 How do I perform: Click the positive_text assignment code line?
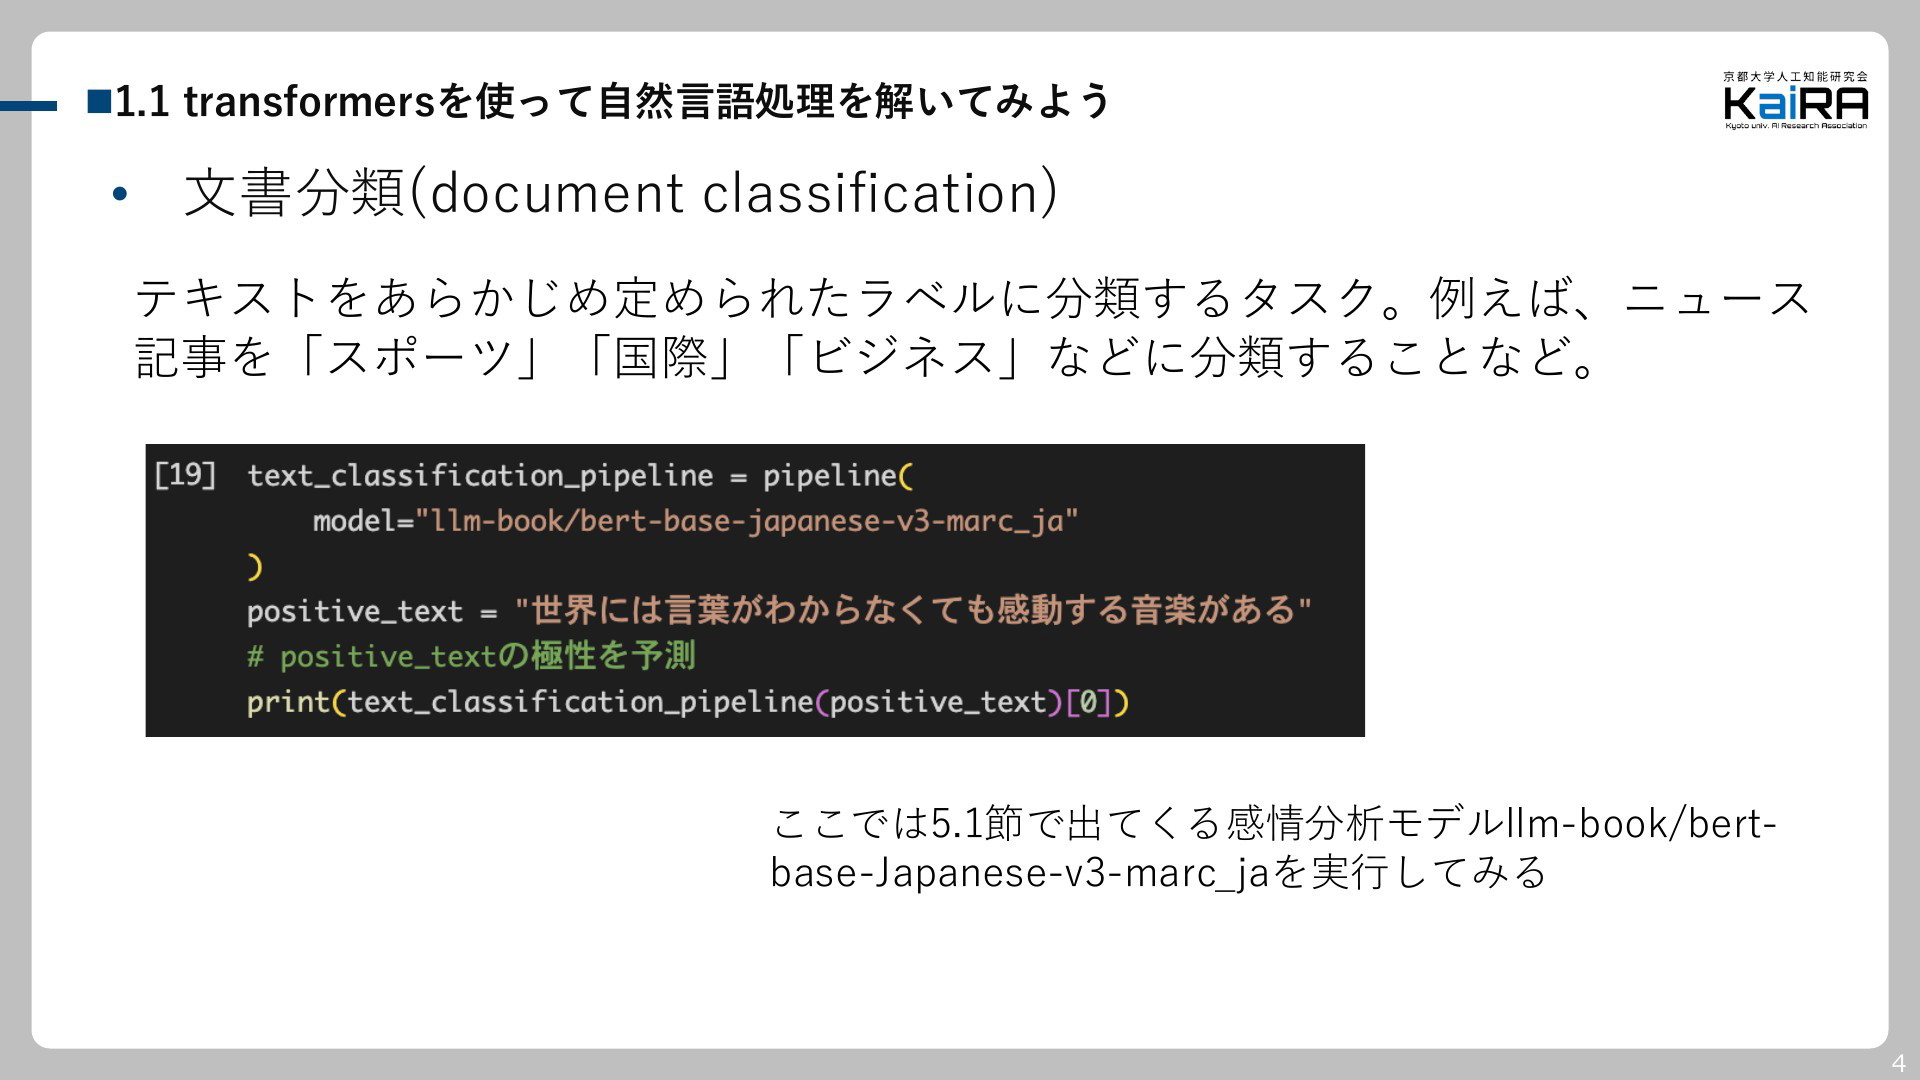point(779,610)
